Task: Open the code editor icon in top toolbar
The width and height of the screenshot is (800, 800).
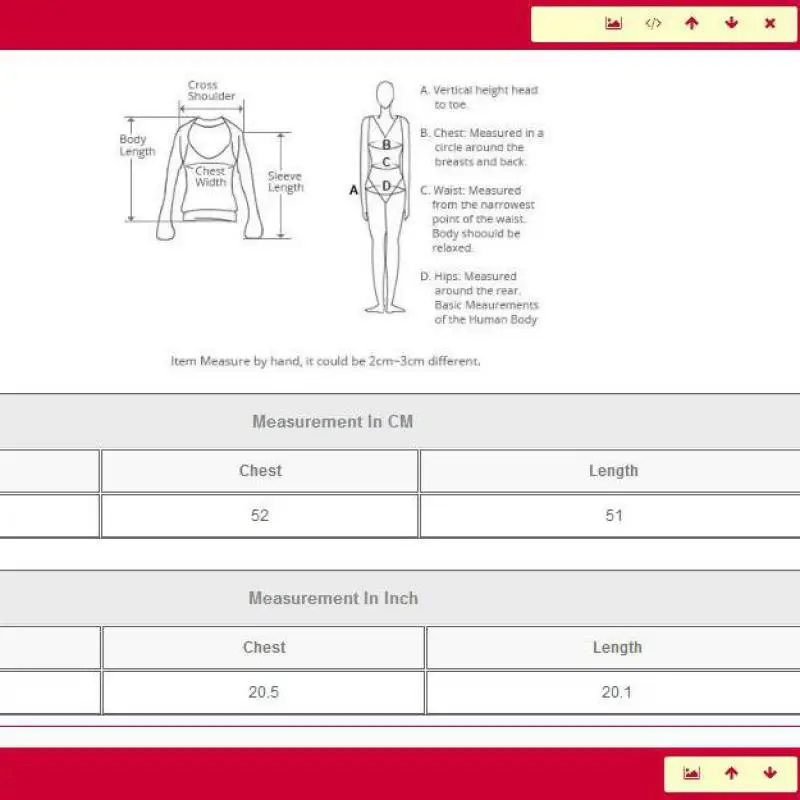Action: [653, 23]
